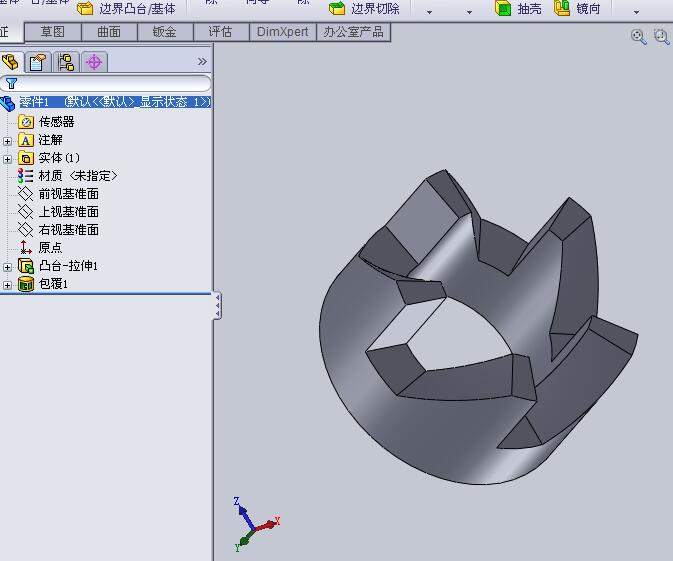Click the feature tree filter input field
The width and height of the screenshot is (673, 561).
click(x=106, y=83)
